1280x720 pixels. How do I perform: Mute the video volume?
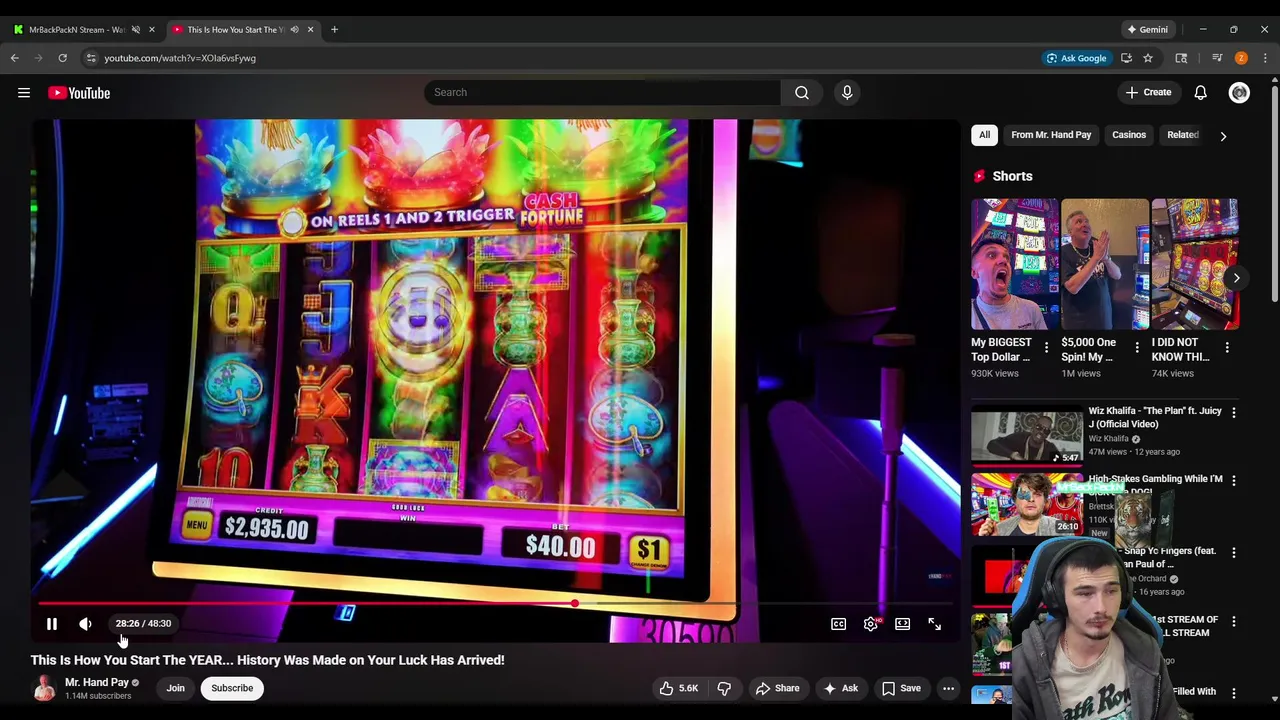[85, 624]
